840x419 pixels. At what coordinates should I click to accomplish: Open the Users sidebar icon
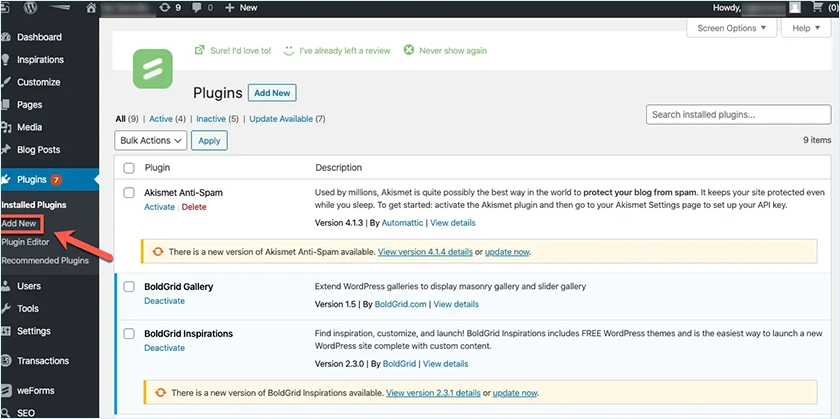(x=8, y=286)
